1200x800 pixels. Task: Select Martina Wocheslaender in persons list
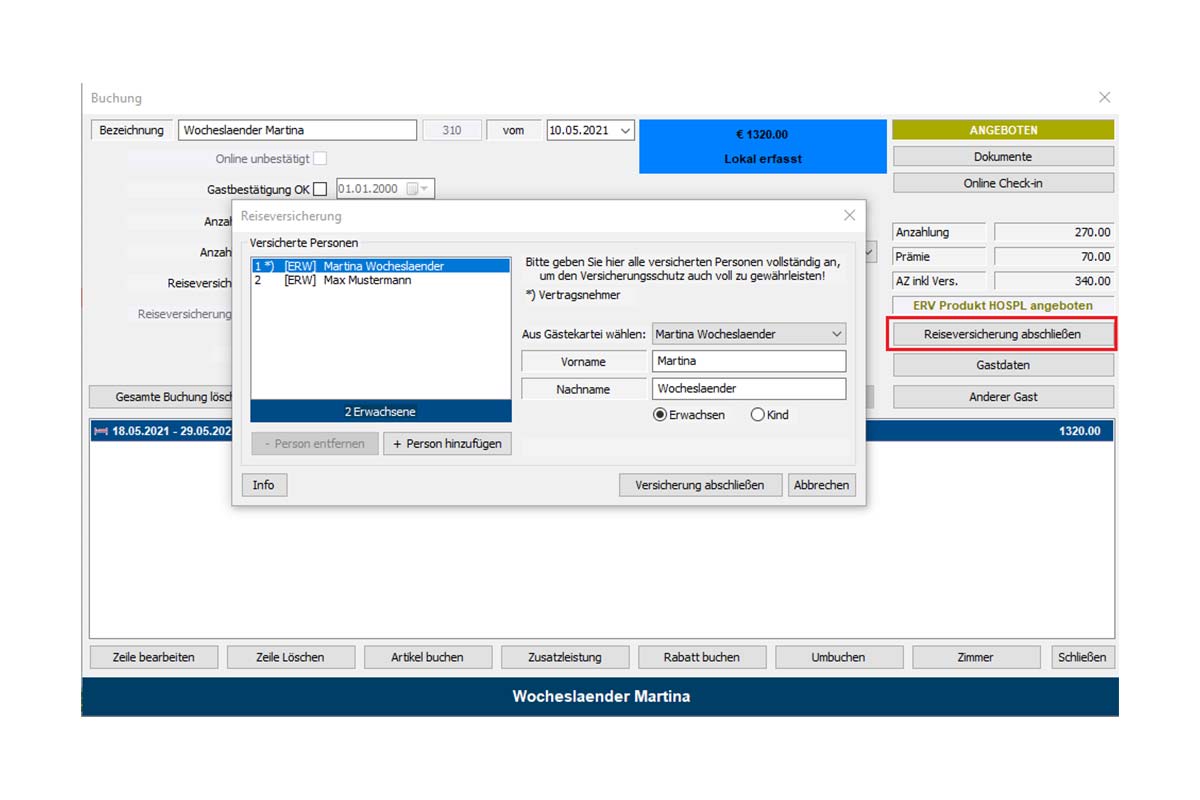(383, 266)
